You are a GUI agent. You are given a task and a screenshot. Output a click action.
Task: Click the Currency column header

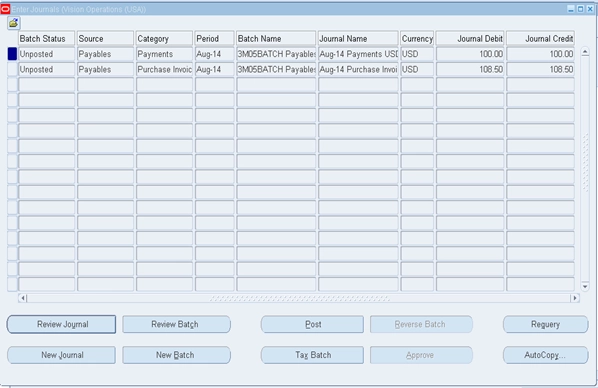(417, 39)
